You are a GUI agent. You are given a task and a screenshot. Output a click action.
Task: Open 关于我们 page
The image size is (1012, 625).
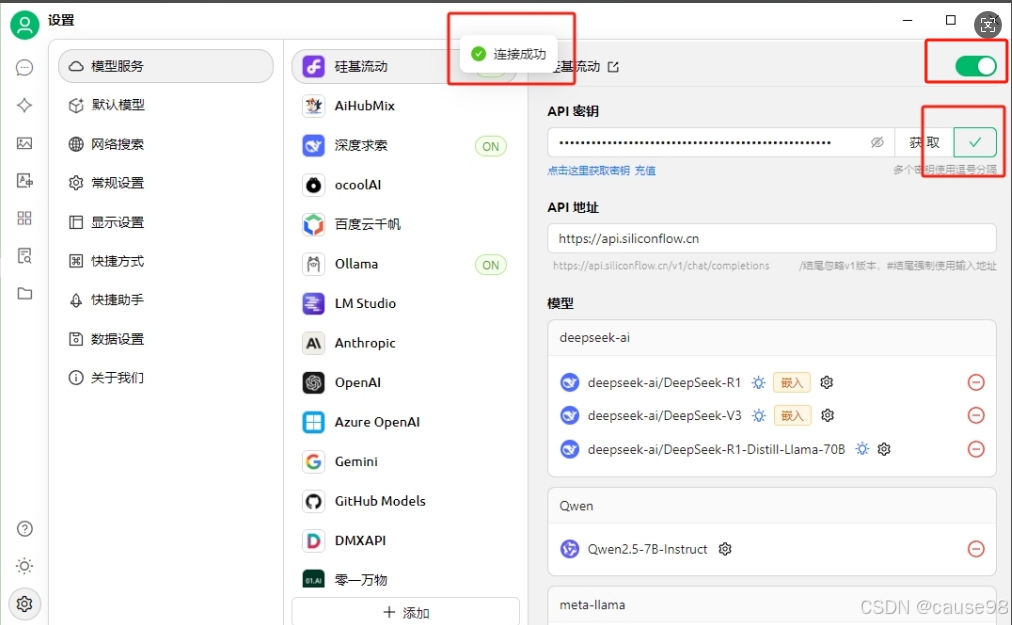tap(166, 378)
